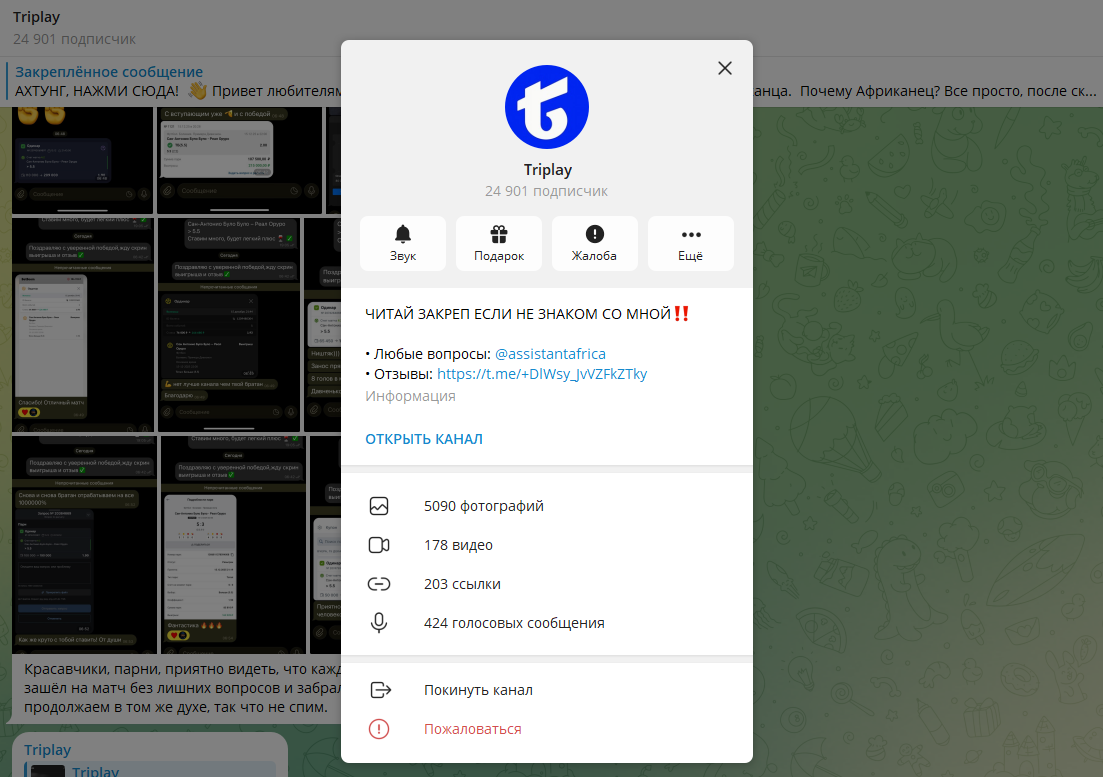Choose Покинуть канал
The width and height of the screenshot is (1103, 777).
pyautogui.click(x=478, y=690)
